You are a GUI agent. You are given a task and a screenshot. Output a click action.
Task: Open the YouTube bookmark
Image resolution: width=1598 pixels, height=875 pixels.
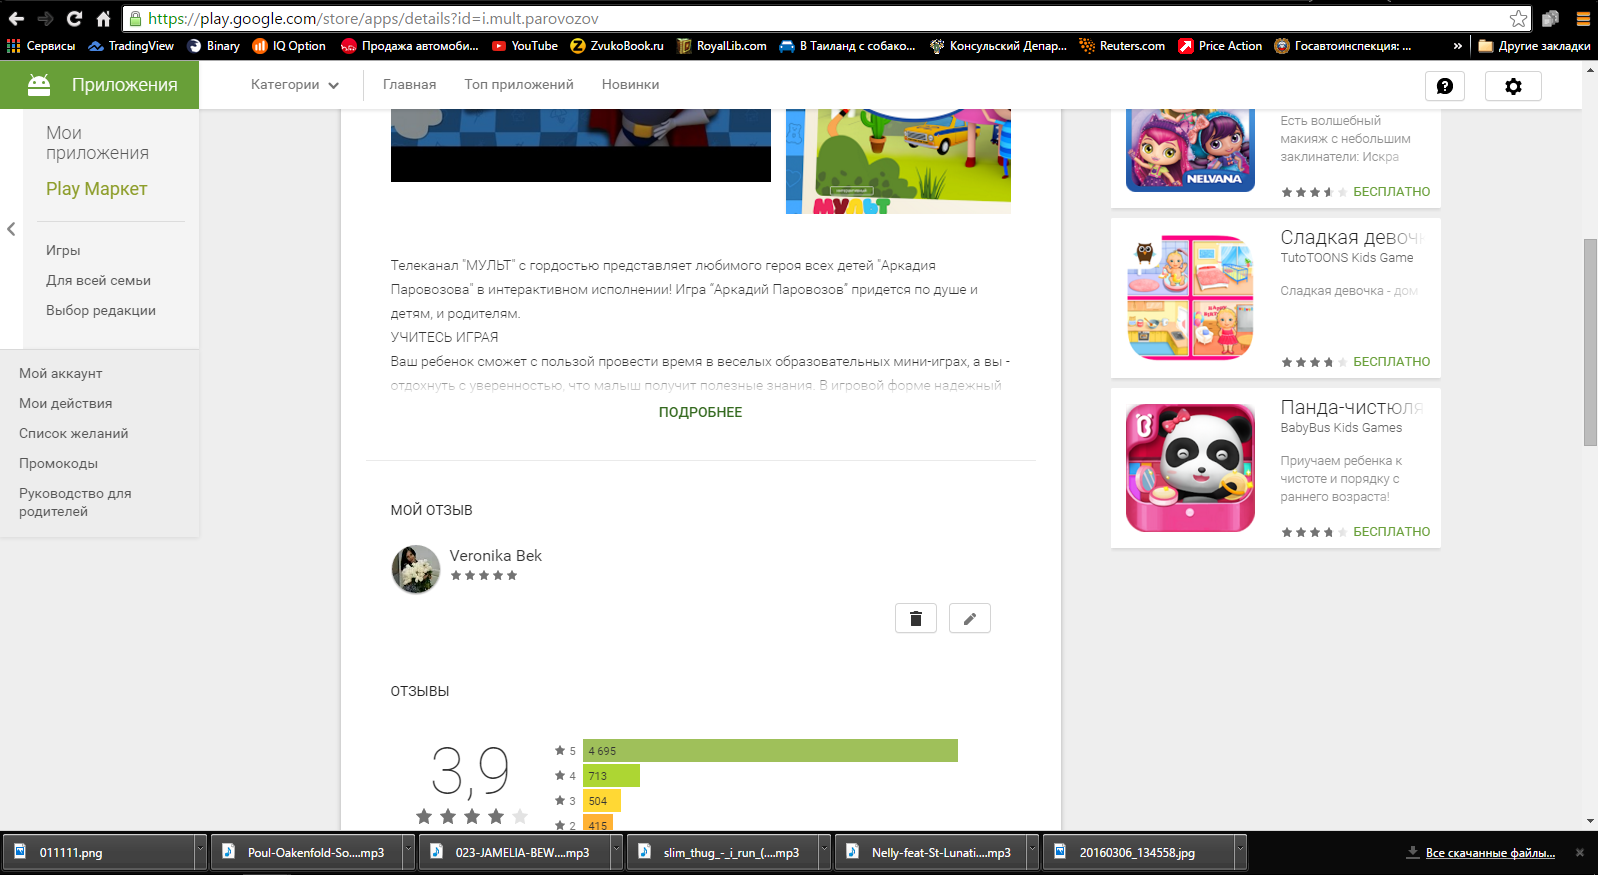525,46
